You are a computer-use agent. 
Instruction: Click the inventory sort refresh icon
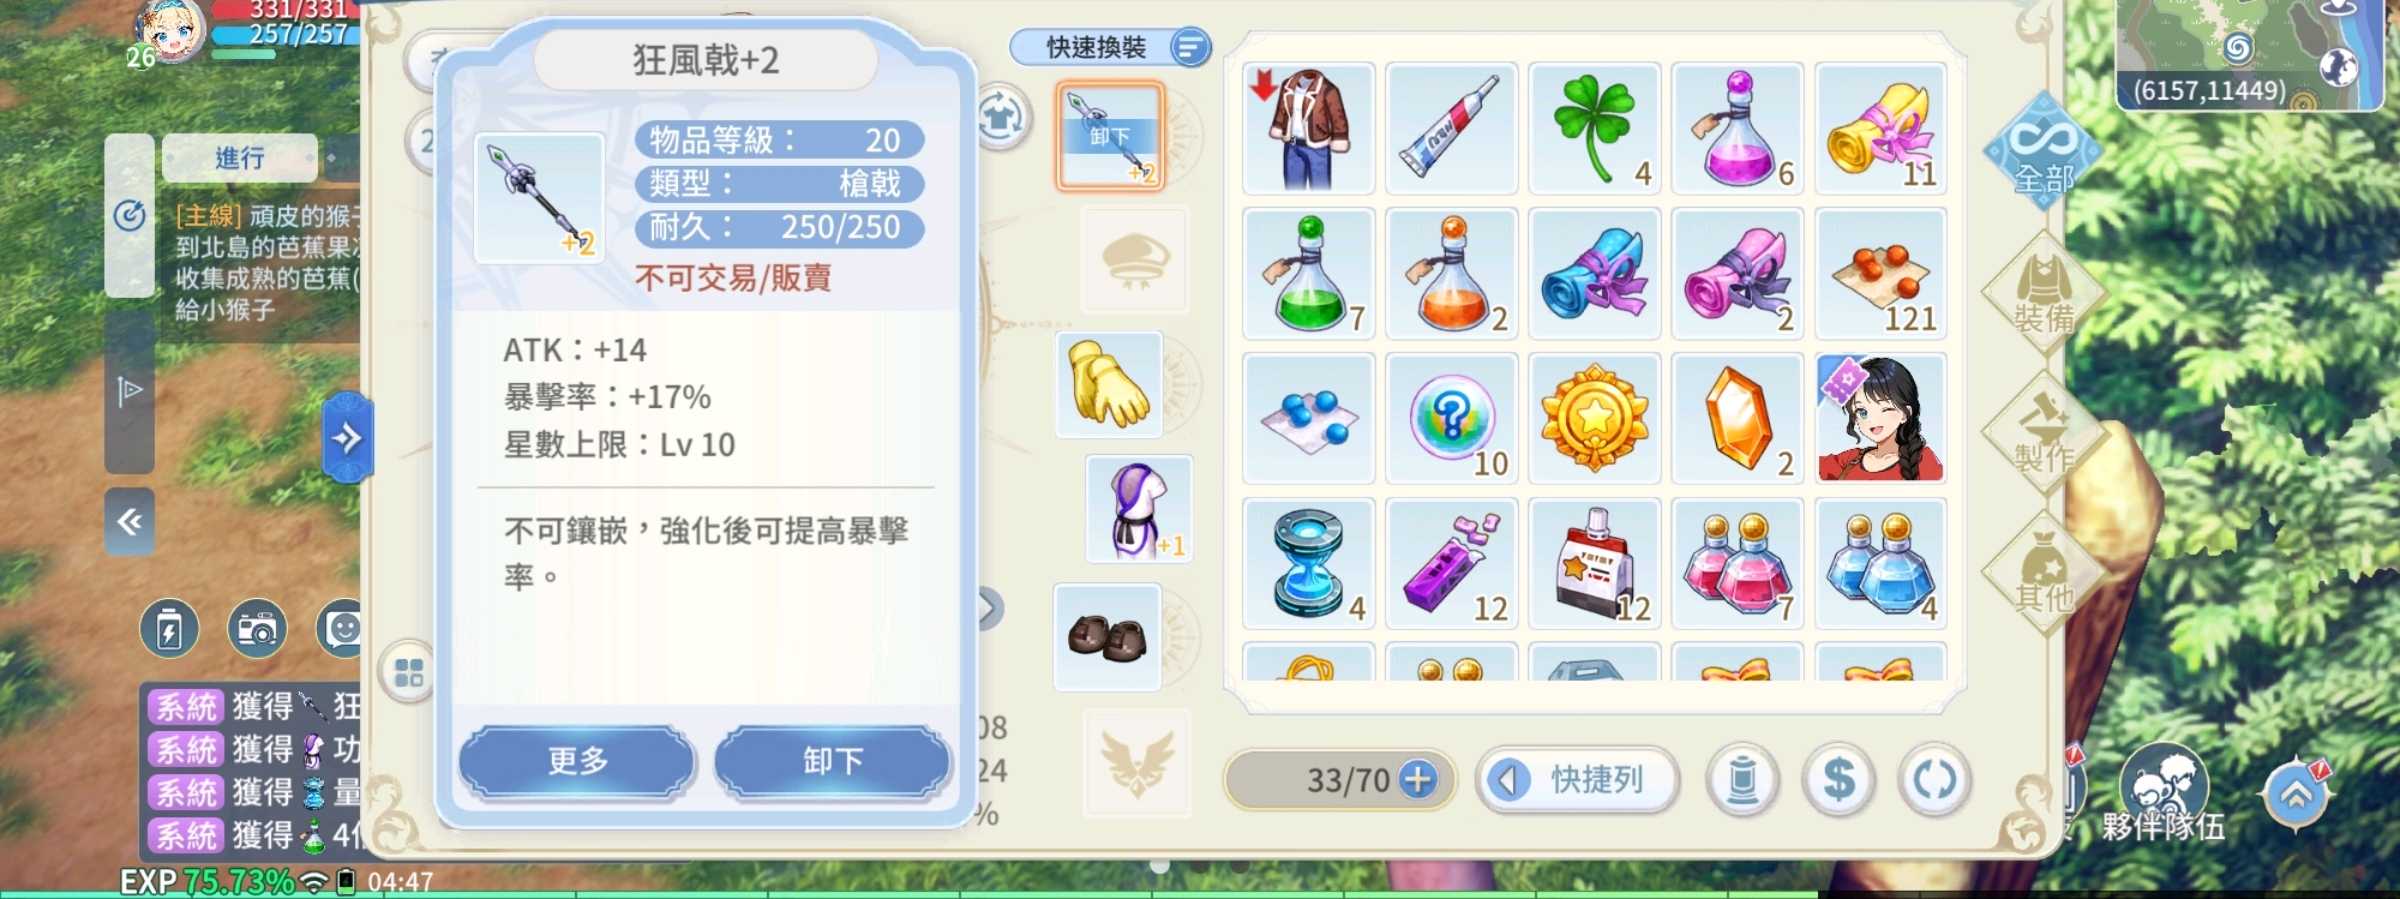(x=1934, y=780)
